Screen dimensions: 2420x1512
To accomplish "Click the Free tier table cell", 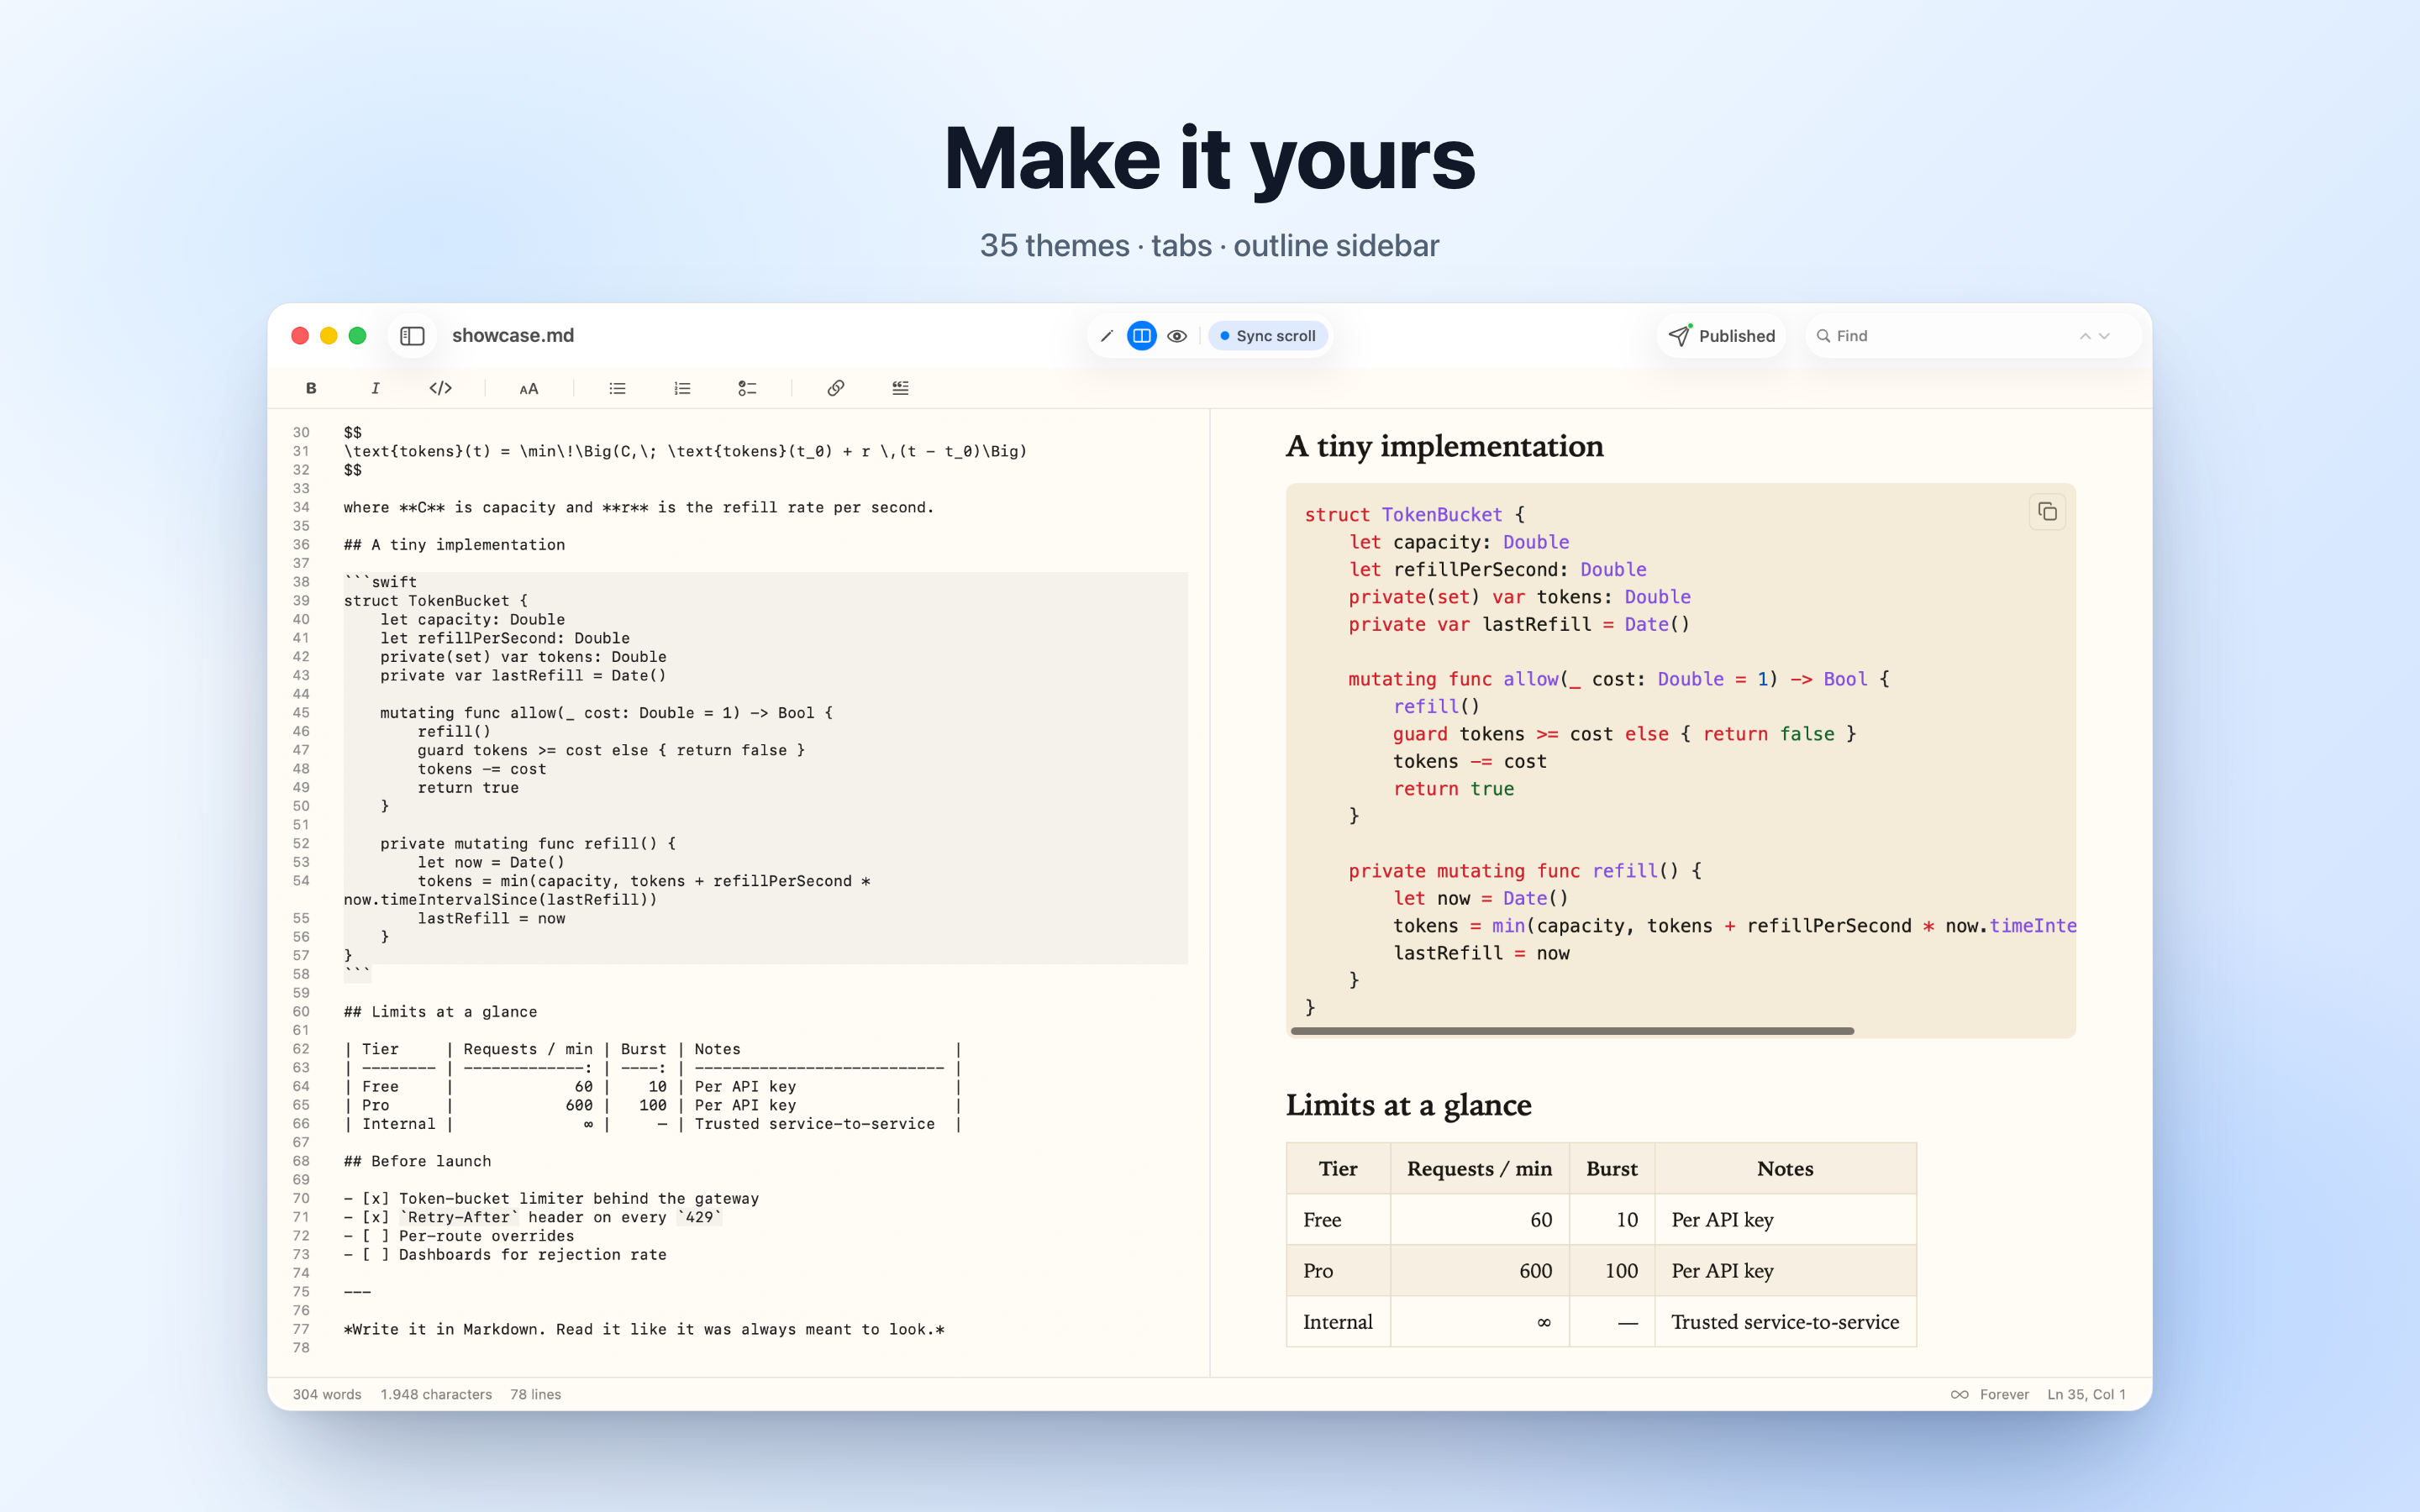I will click(x=1338, y=1219).
